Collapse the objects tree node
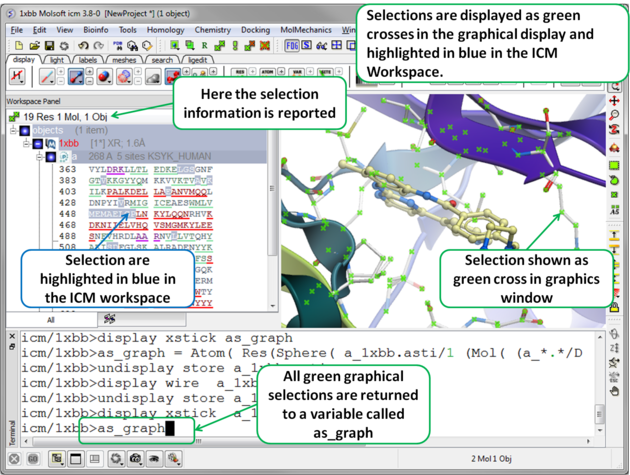 click(x=13, y=131)
